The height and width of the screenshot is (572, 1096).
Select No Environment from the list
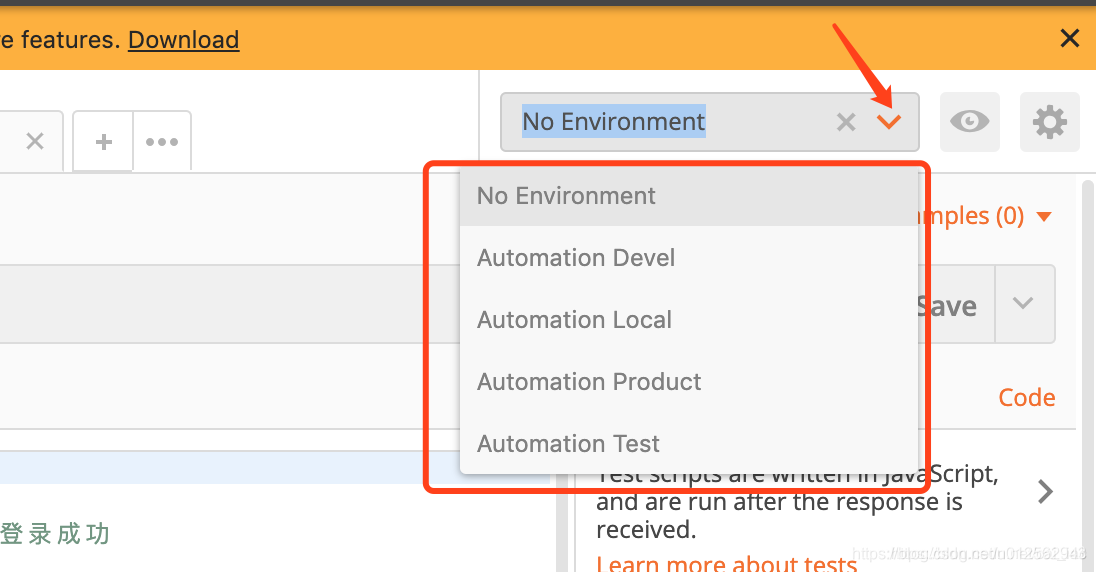pos(688,196)
